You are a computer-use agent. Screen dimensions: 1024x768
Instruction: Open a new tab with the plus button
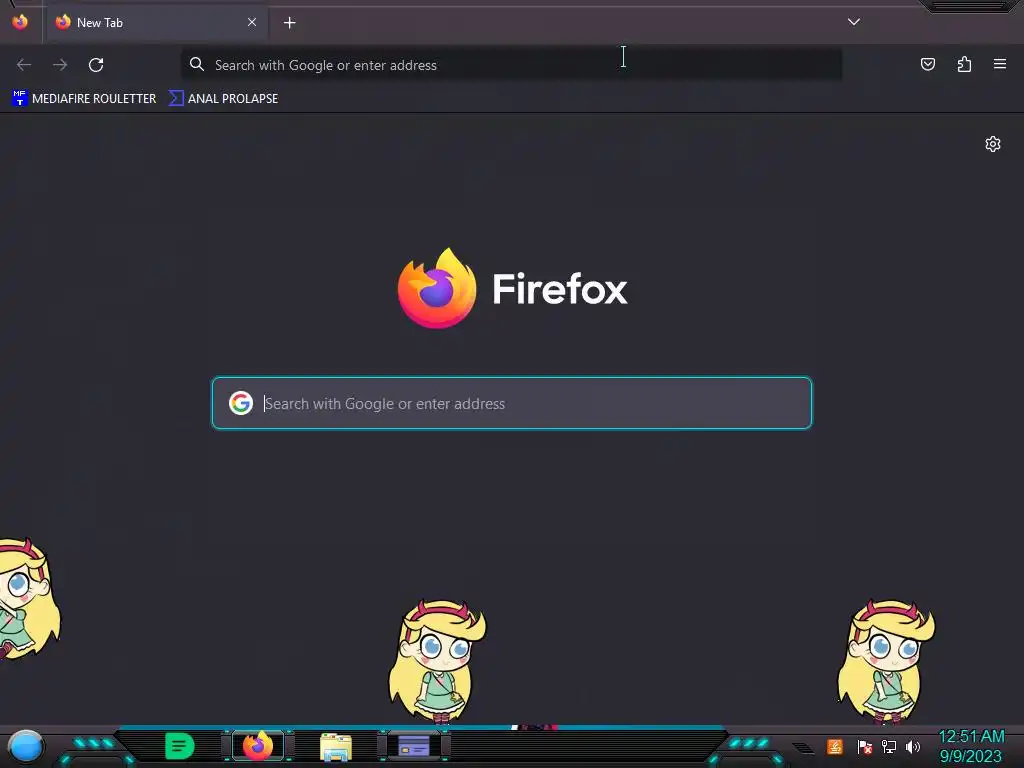[x=289, y=23]
